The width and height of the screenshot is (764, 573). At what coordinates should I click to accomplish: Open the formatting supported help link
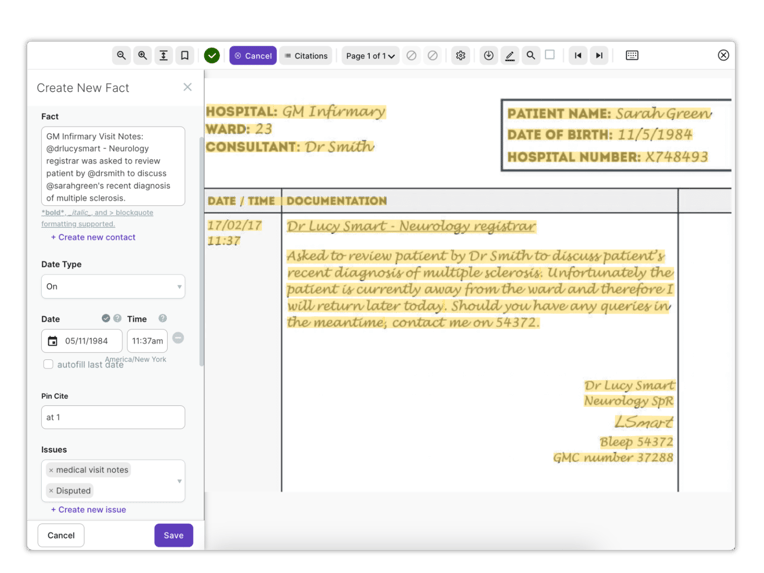[x=97, y=218]
